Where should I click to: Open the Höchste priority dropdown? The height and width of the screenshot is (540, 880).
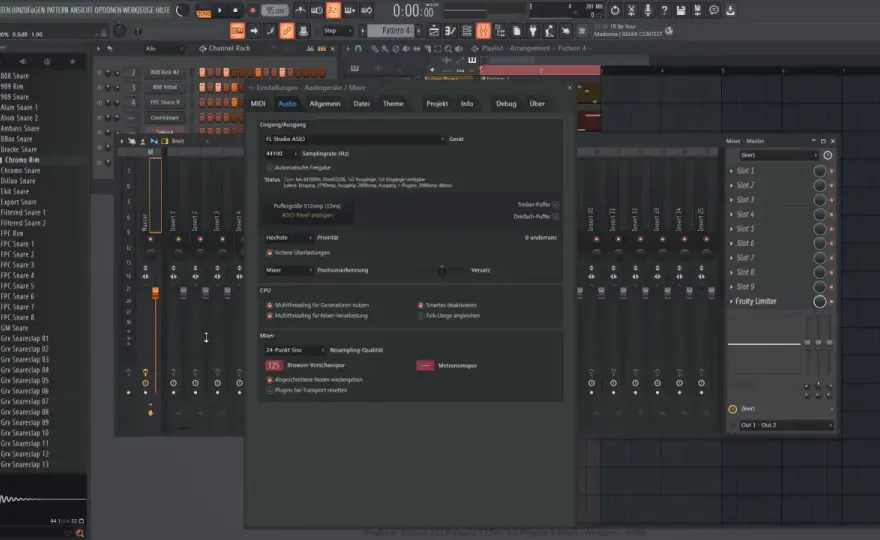click(288, 237)
